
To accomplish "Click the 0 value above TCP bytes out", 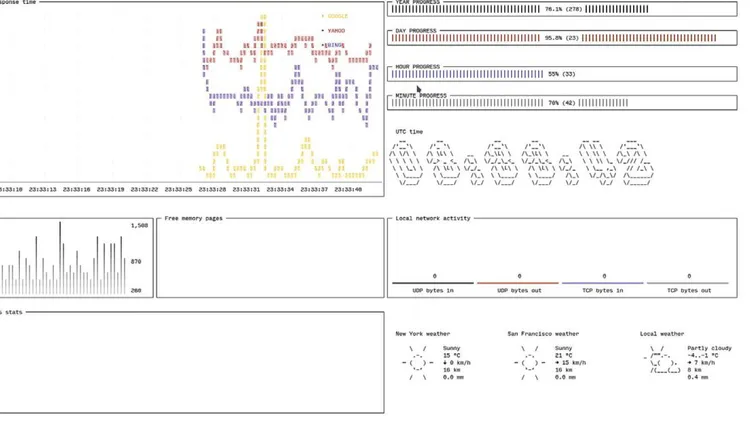I will tap(689, 276).
